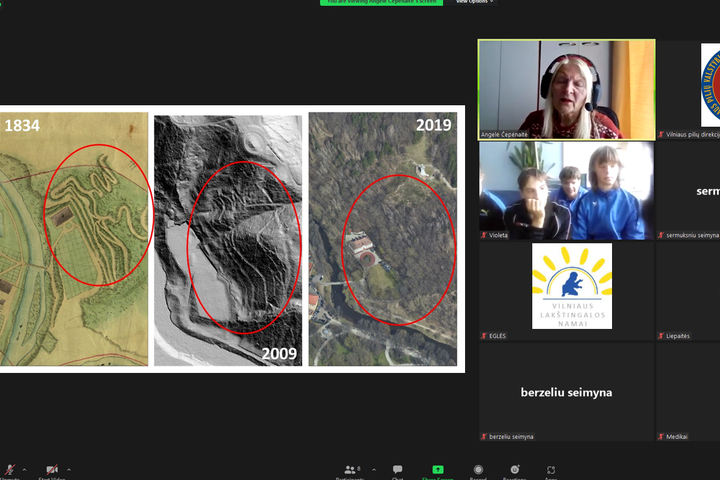Start the camera video
The image size is (720, 480).
(x=51, y=471)
